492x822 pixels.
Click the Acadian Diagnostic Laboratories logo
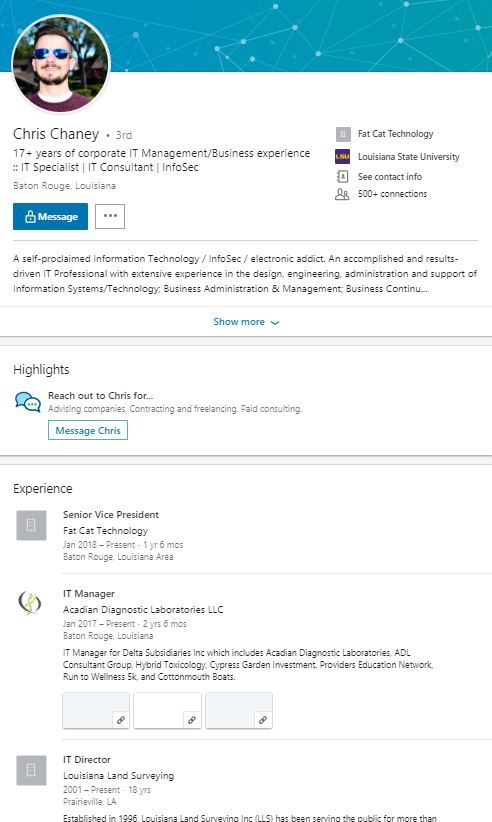click(30, 603)
